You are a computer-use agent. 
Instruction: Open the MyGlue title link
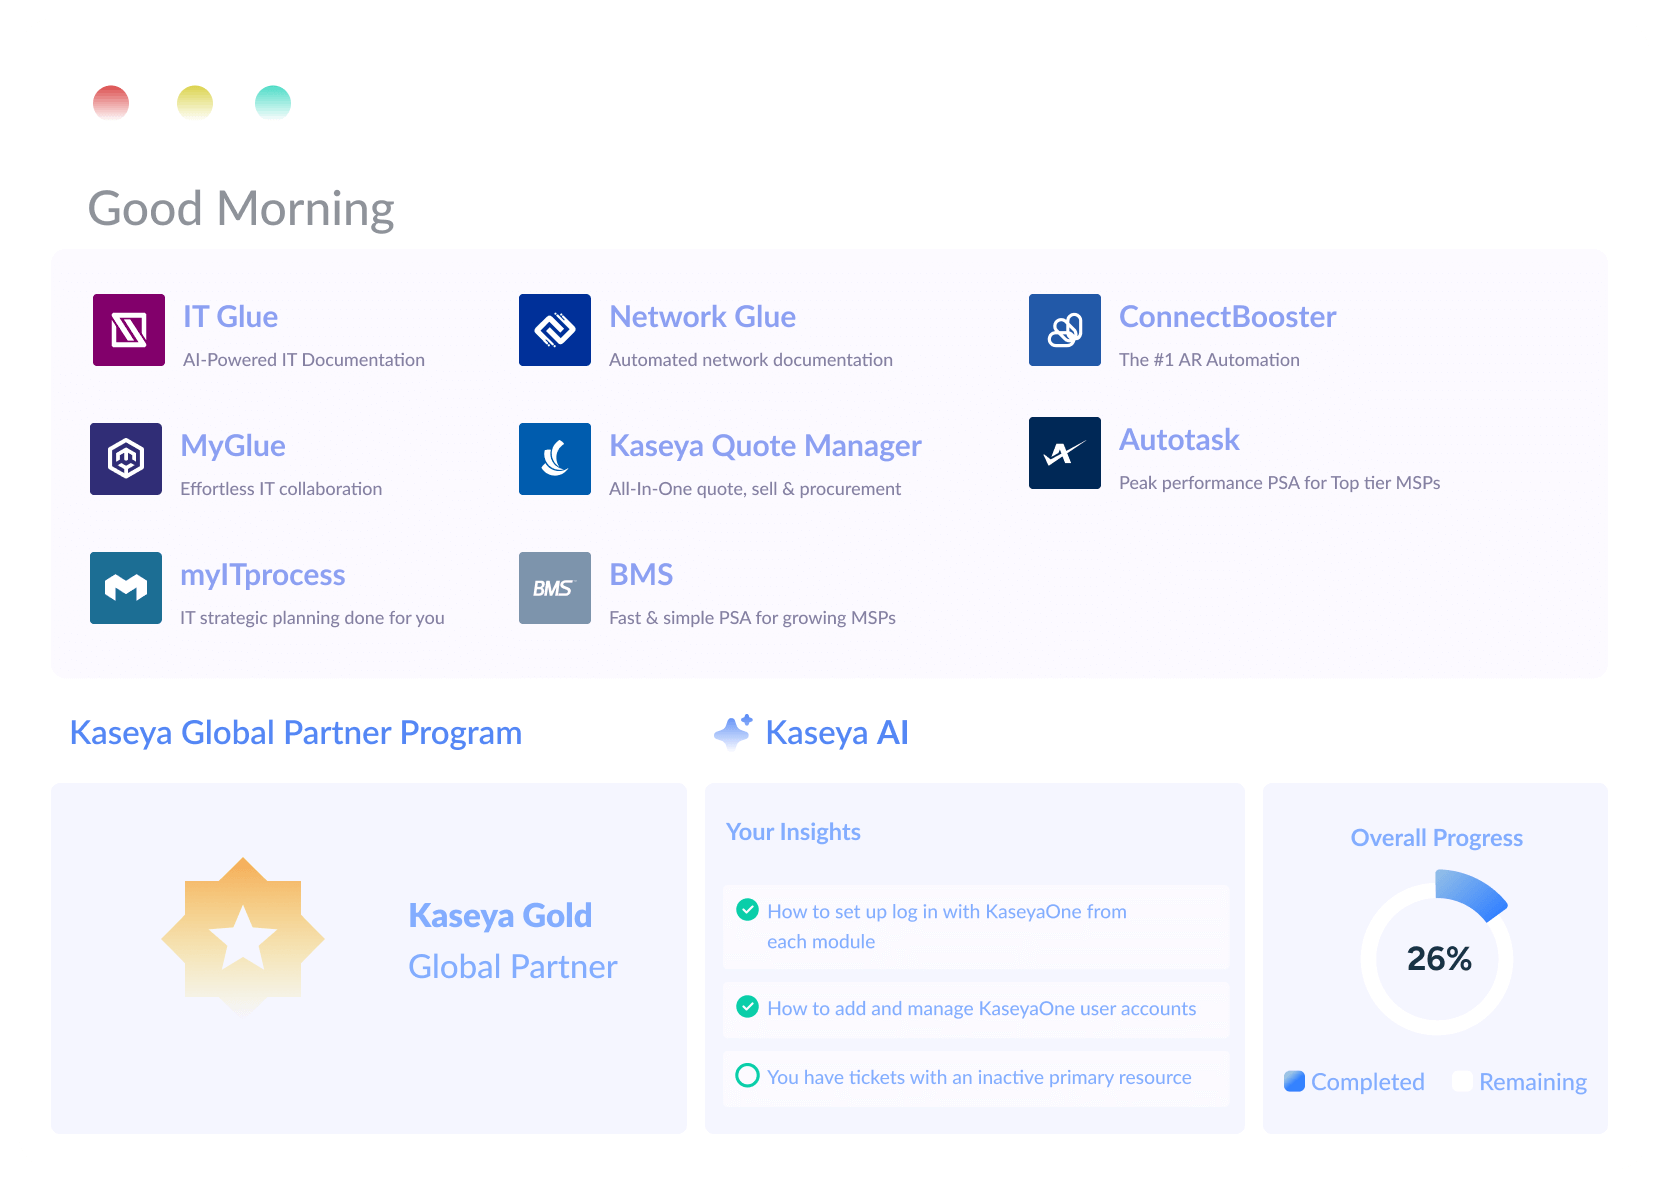tap(233, 446)
